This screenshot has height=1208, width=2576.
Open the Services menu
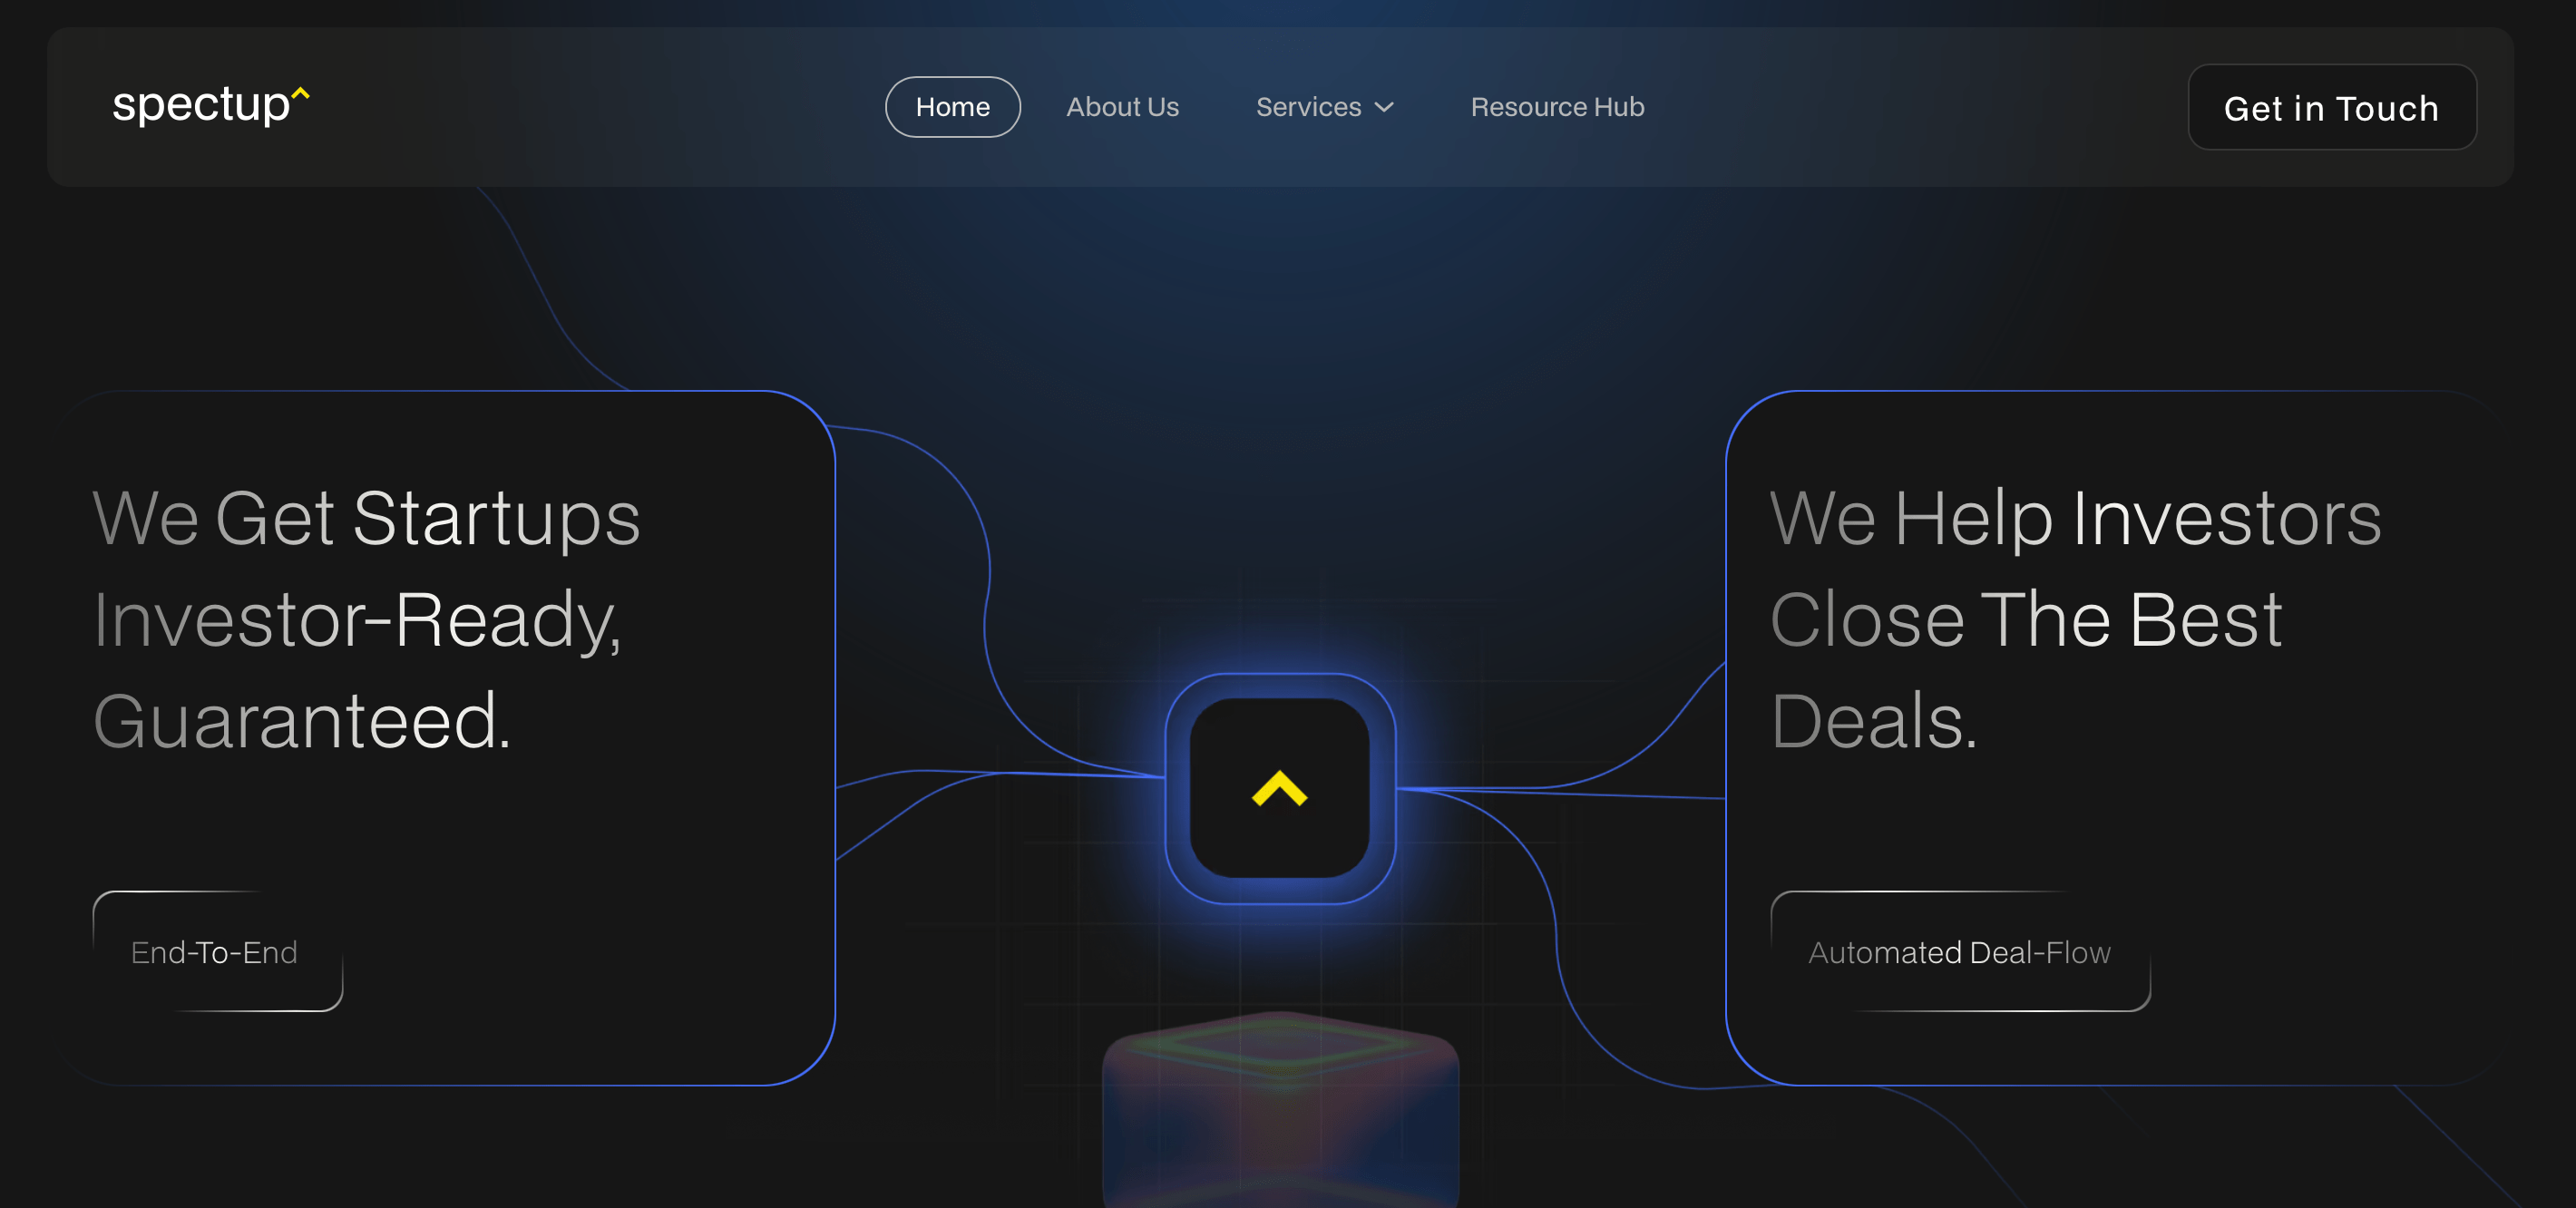pyautogui.click(x=1308, y=107)
